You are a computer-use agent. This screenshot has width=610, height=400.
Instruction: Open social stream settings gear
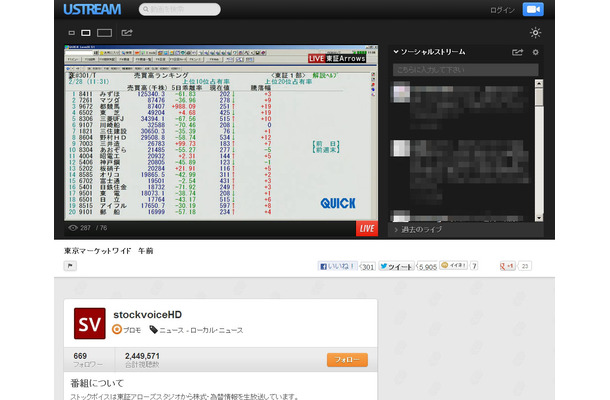click(536, 52)
